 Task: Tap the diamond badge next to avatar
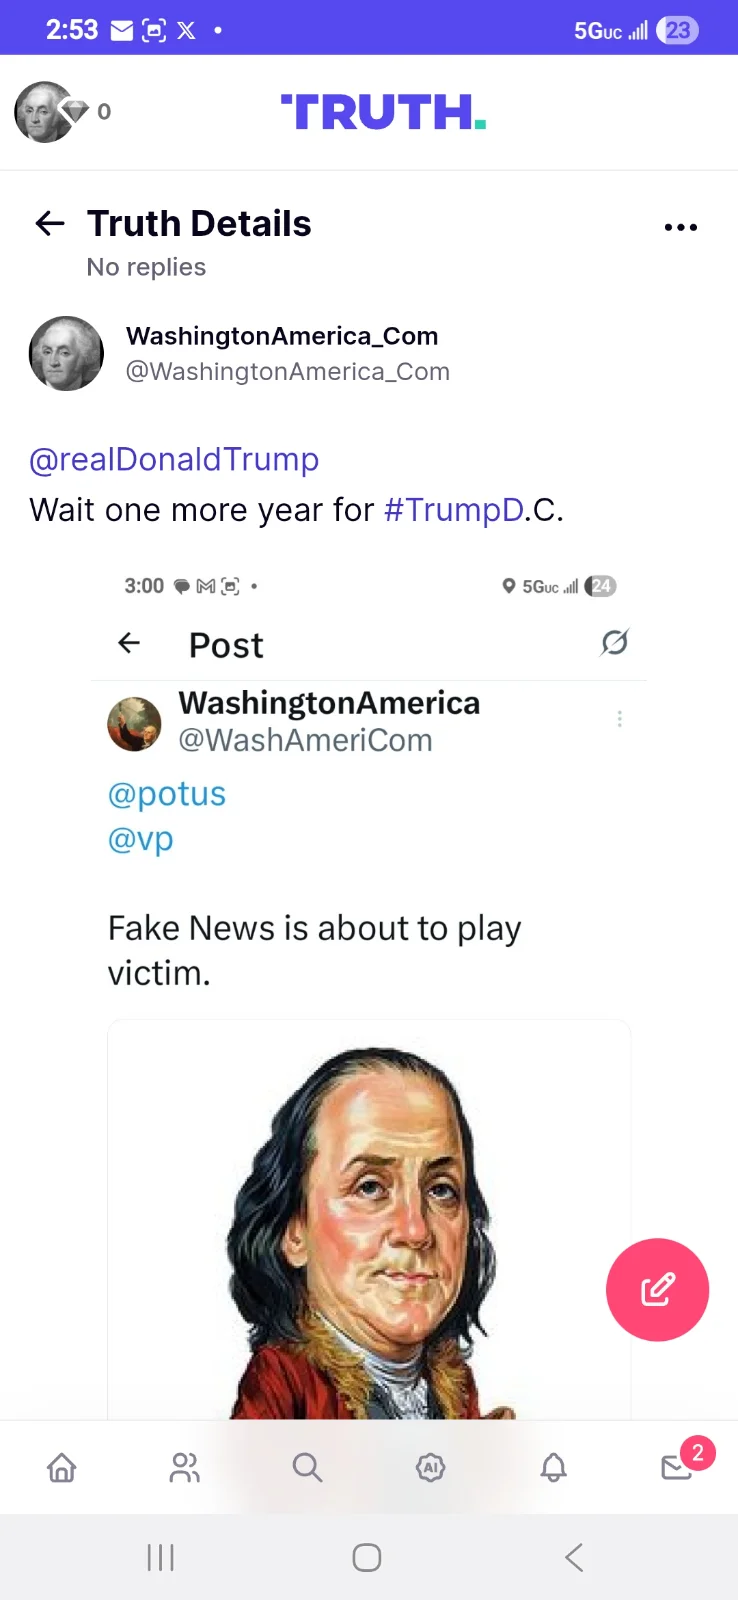pos(76,110)
